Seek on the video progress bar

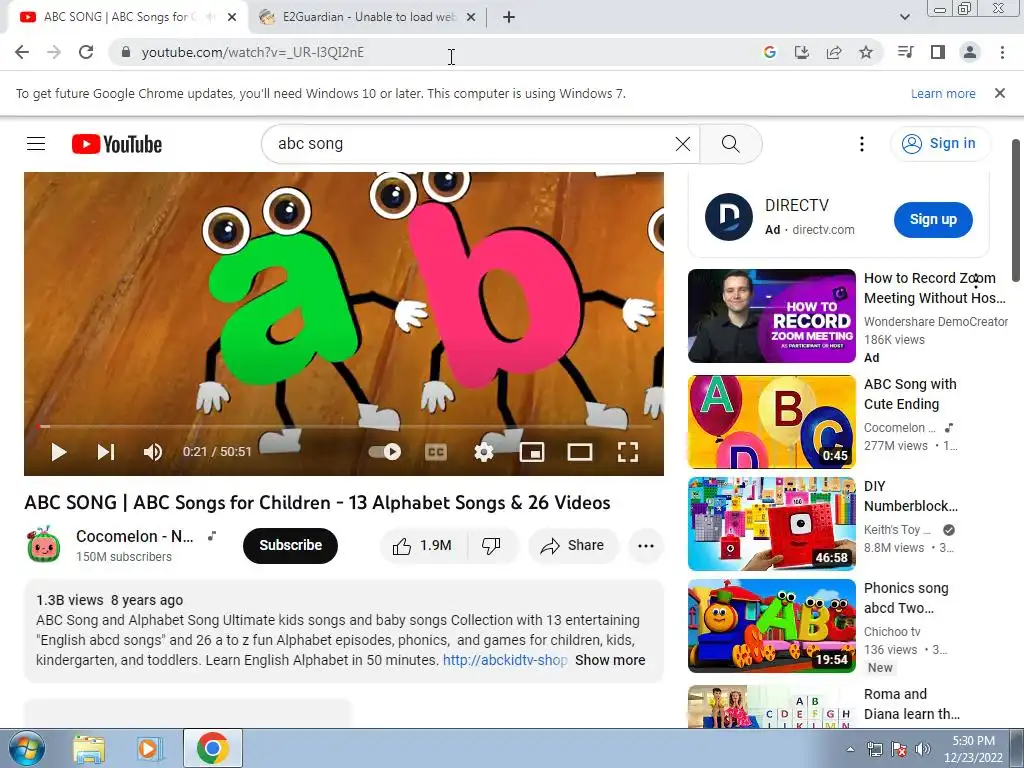344,426
